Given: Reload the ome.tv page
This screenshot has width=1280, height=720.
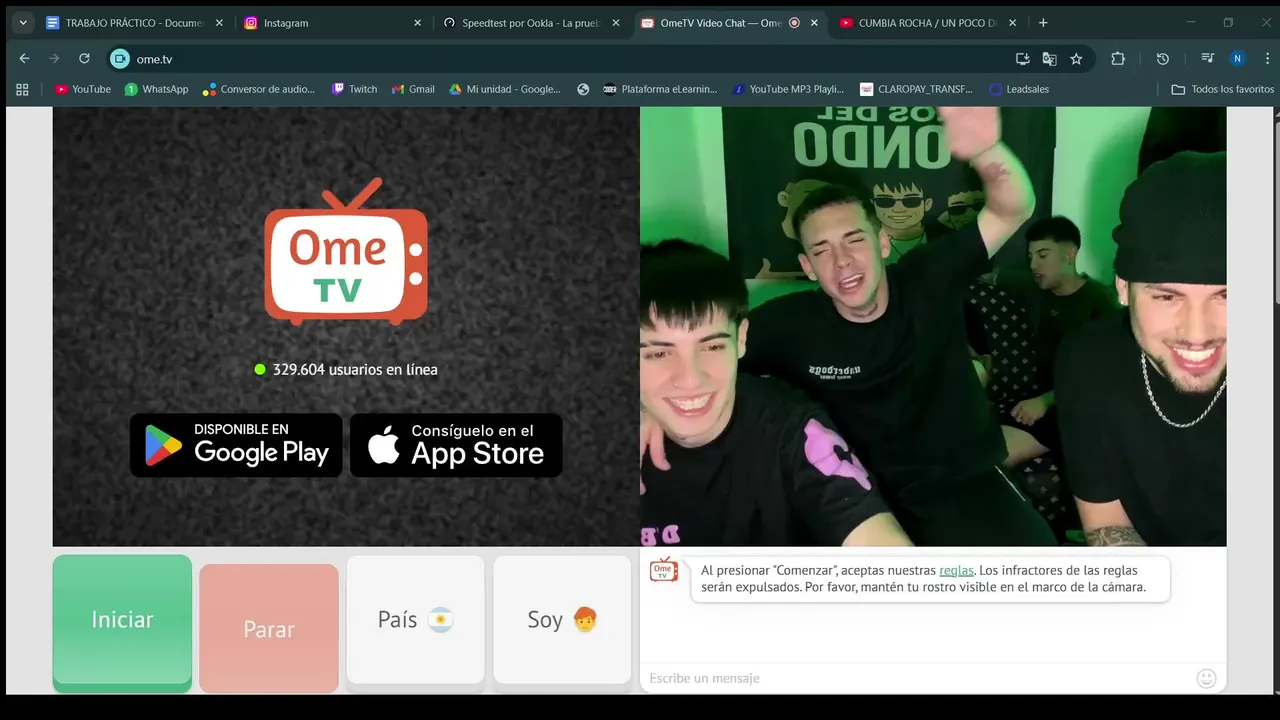Looking at the screenshot, I should click(84, 59).
